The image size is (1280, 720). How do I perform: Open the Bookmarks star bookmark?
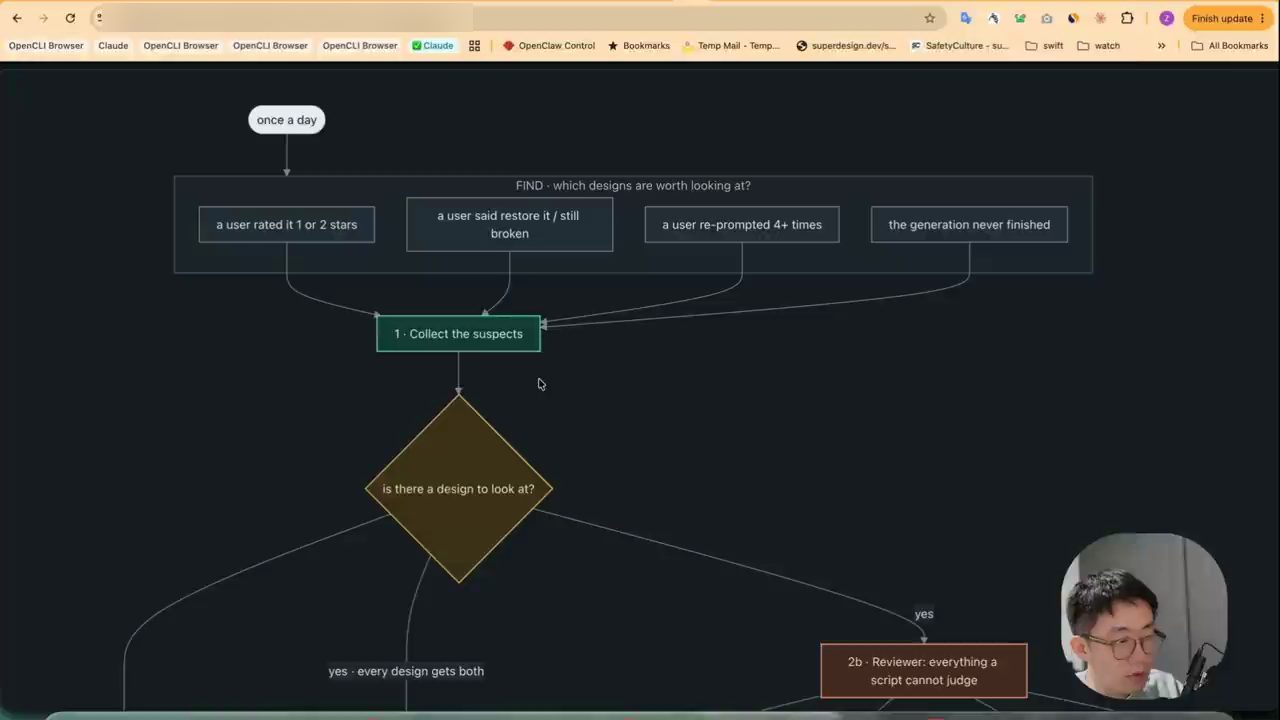(639, 46)
